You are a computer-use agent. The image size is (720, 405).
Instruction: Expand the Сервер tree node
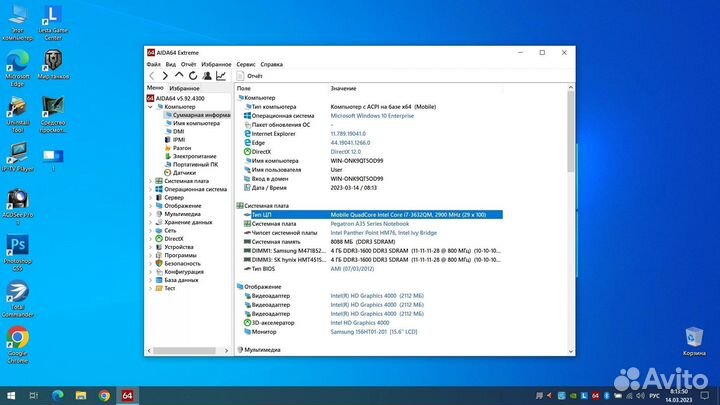150,197
